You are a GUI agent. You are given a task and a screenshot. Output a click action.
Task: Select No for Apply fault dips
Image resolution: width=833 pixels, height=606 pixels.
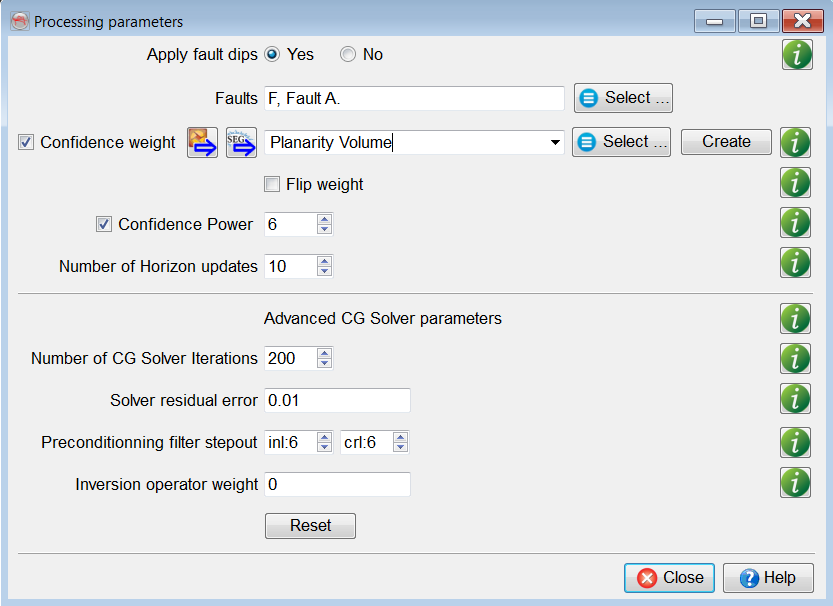348,55
